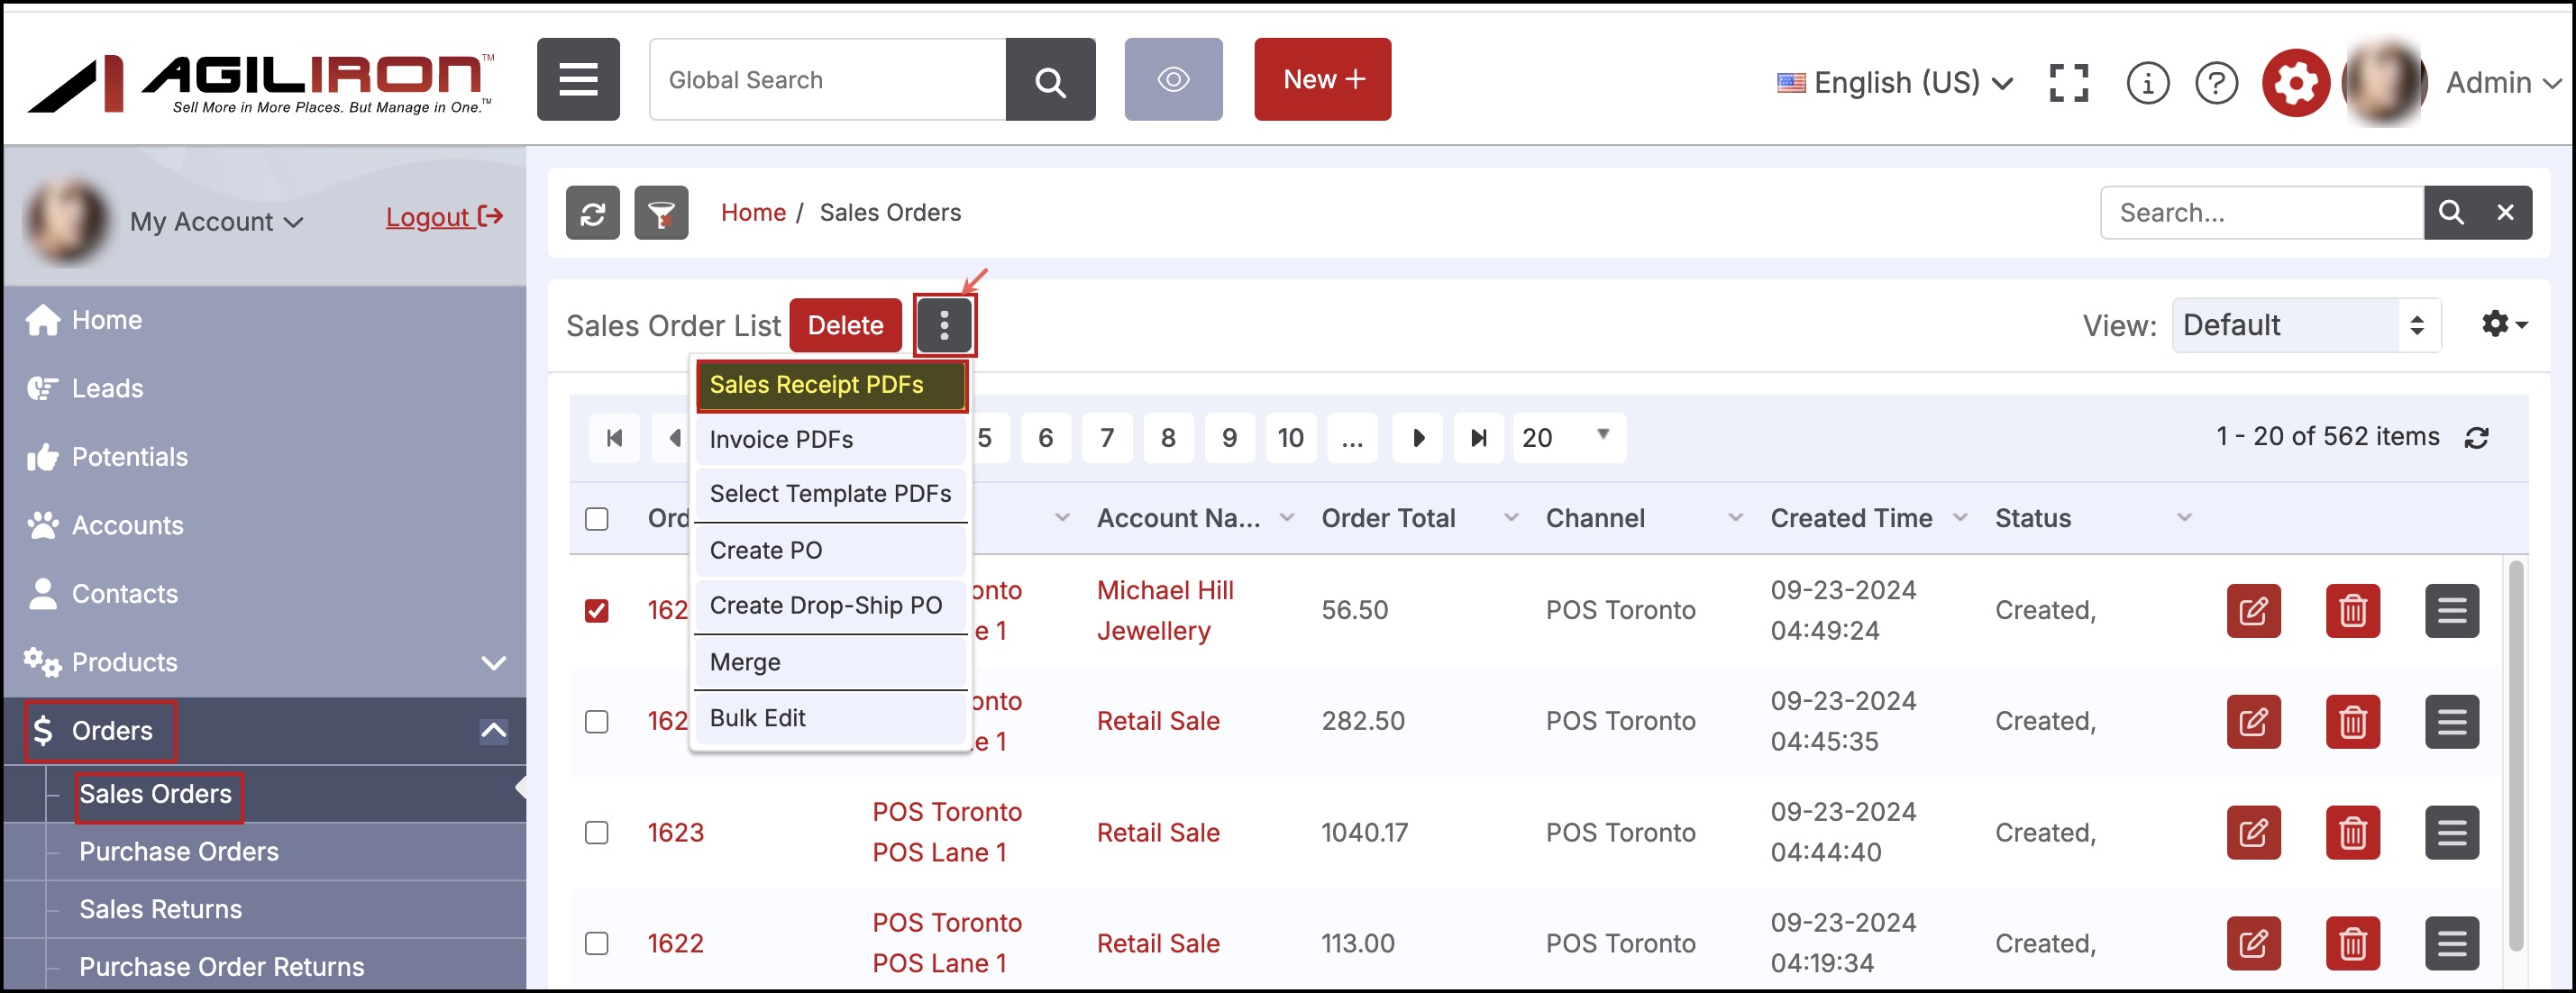Screen dimensions: 2576x993
Task: Select Invoice PDFs menu entry
Action: (x=831, y=440)
